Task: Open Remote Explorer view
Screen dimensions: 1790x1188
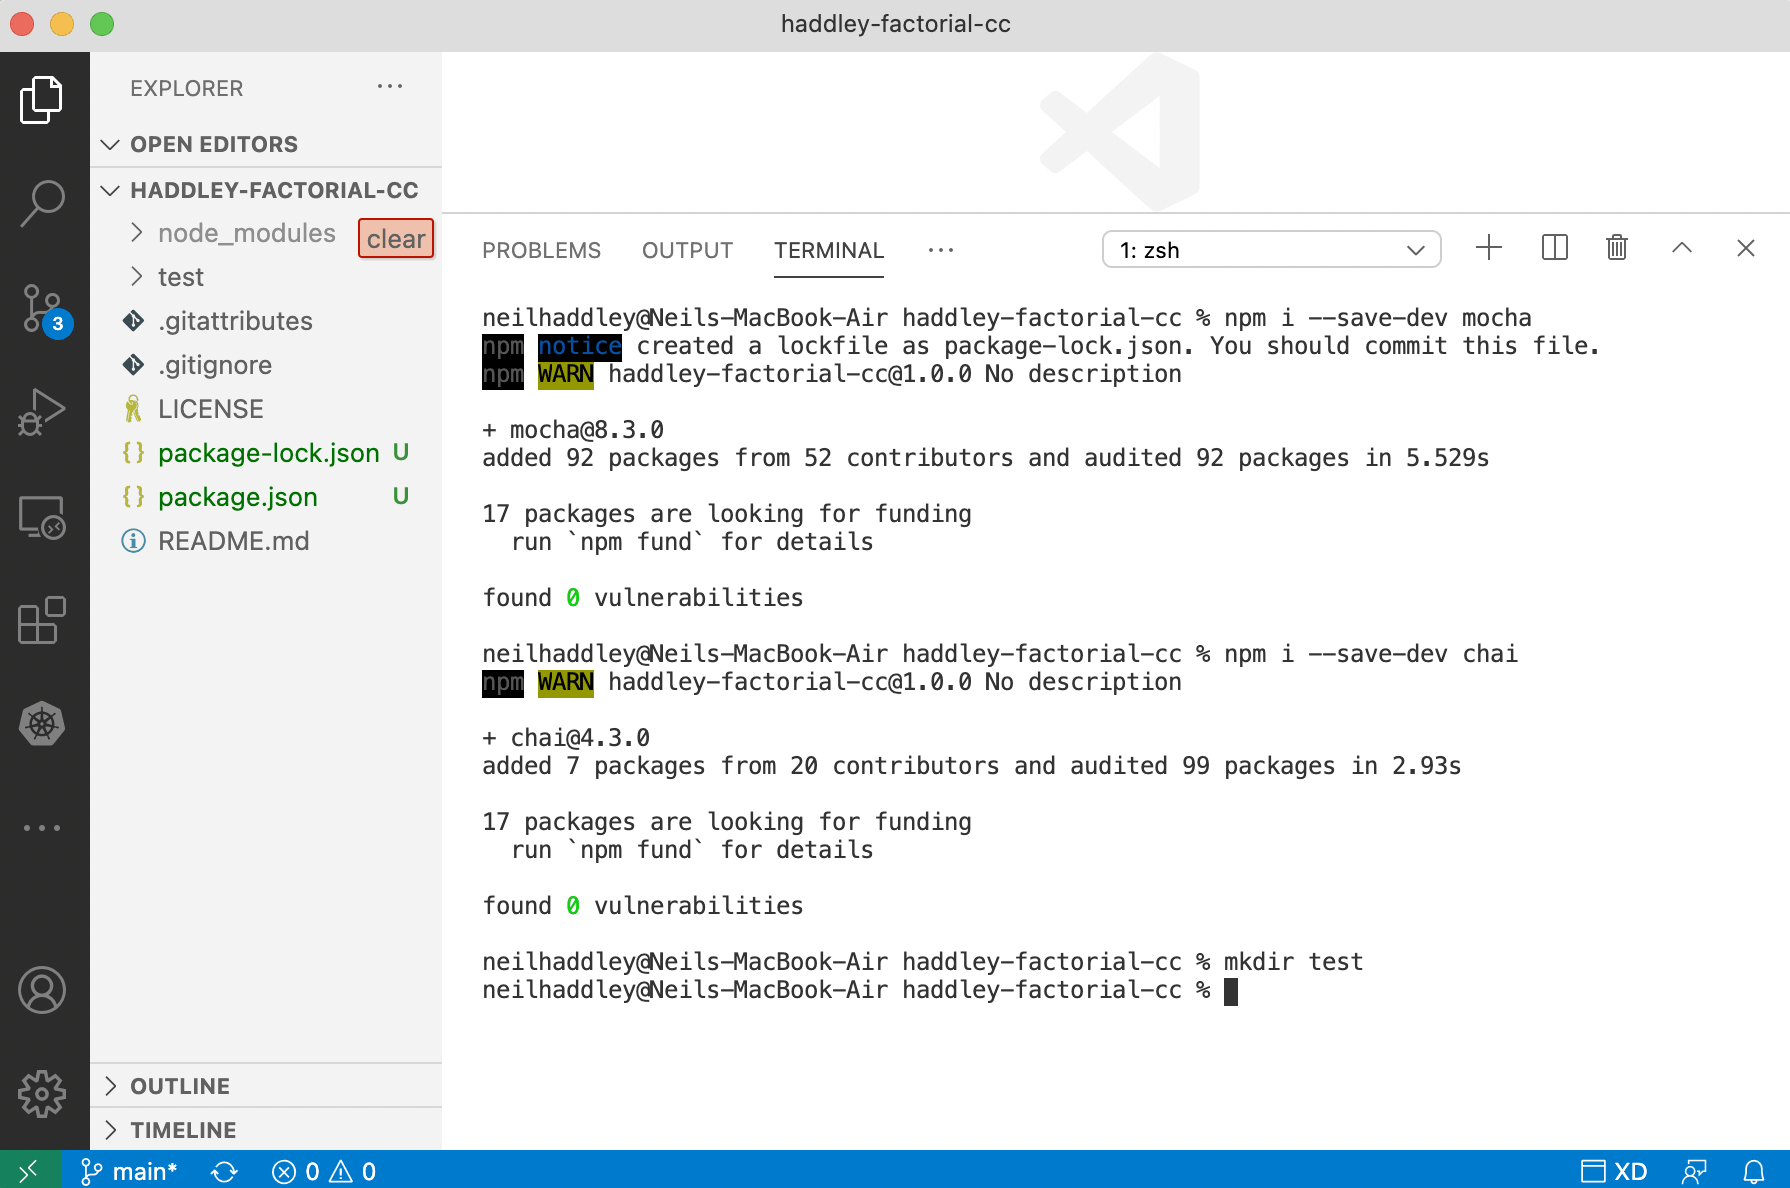Action: coord(42,517)
